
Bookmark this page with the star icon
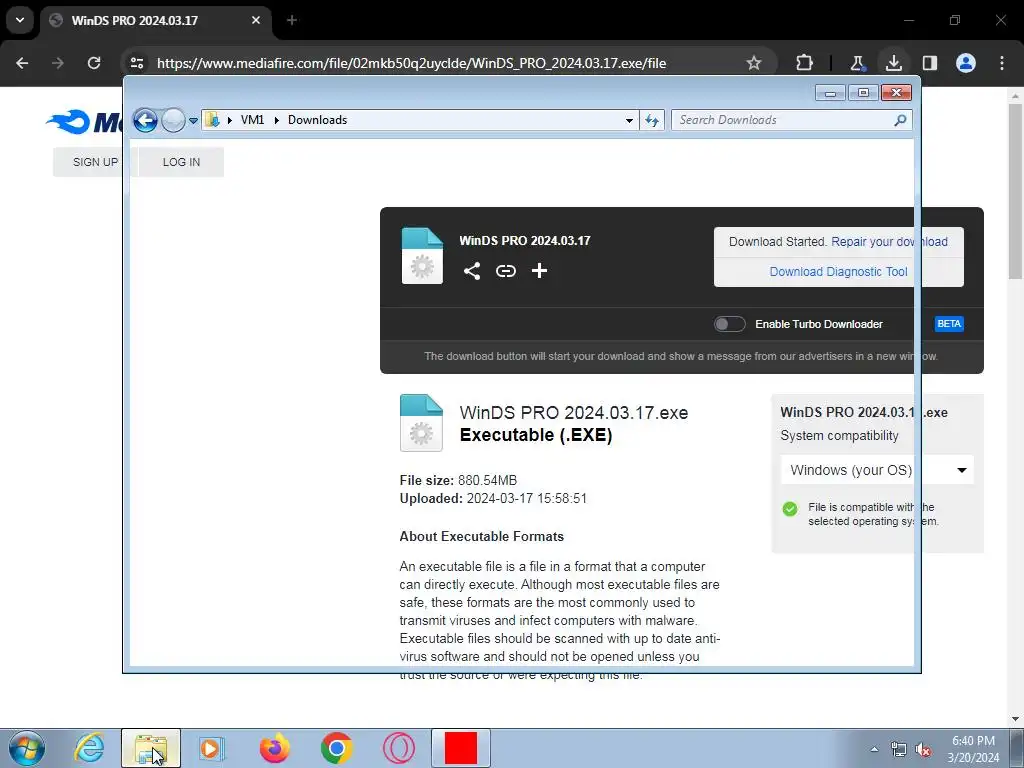click(754, 63)
